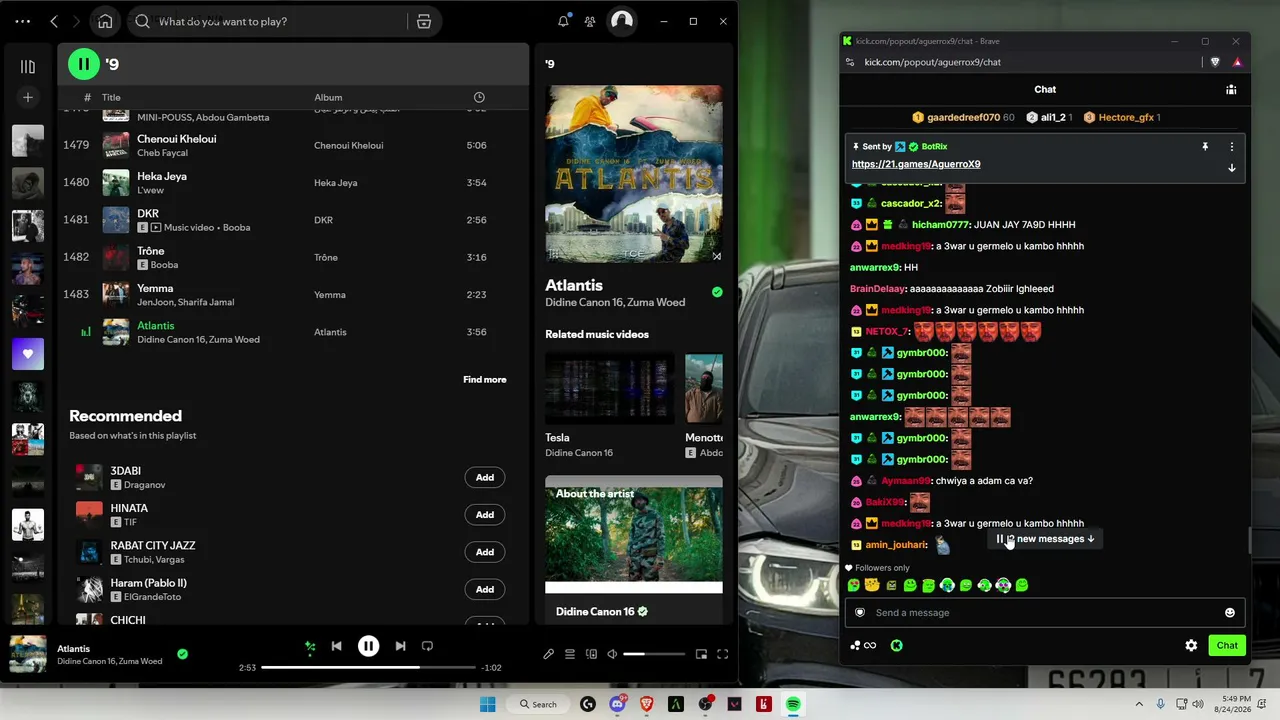Screen dimensions: 1280x720
Task: Open the Atlantis cover art in Now Playing
Action: click(x=634, y=174)
